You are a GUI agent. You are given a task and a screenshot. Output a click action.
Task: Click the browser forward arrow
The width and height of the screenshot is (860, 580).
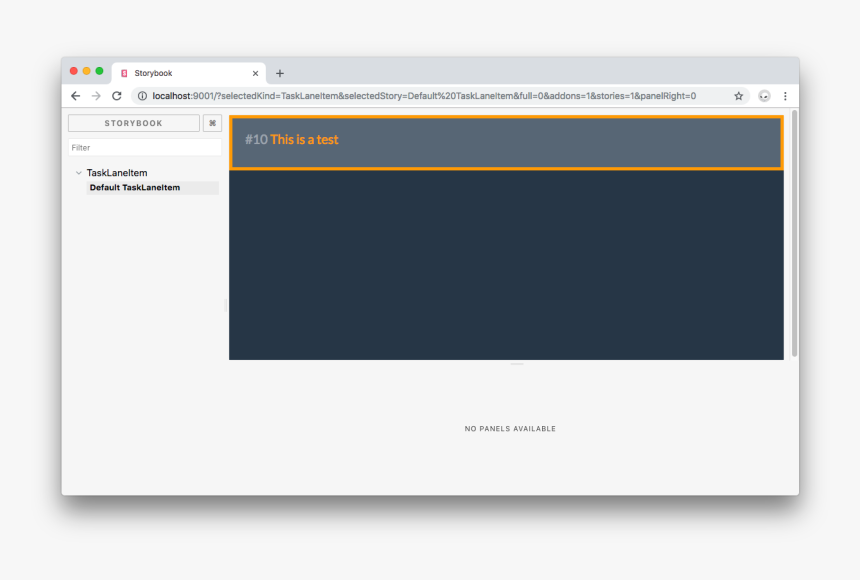click(x=96, y=96)
